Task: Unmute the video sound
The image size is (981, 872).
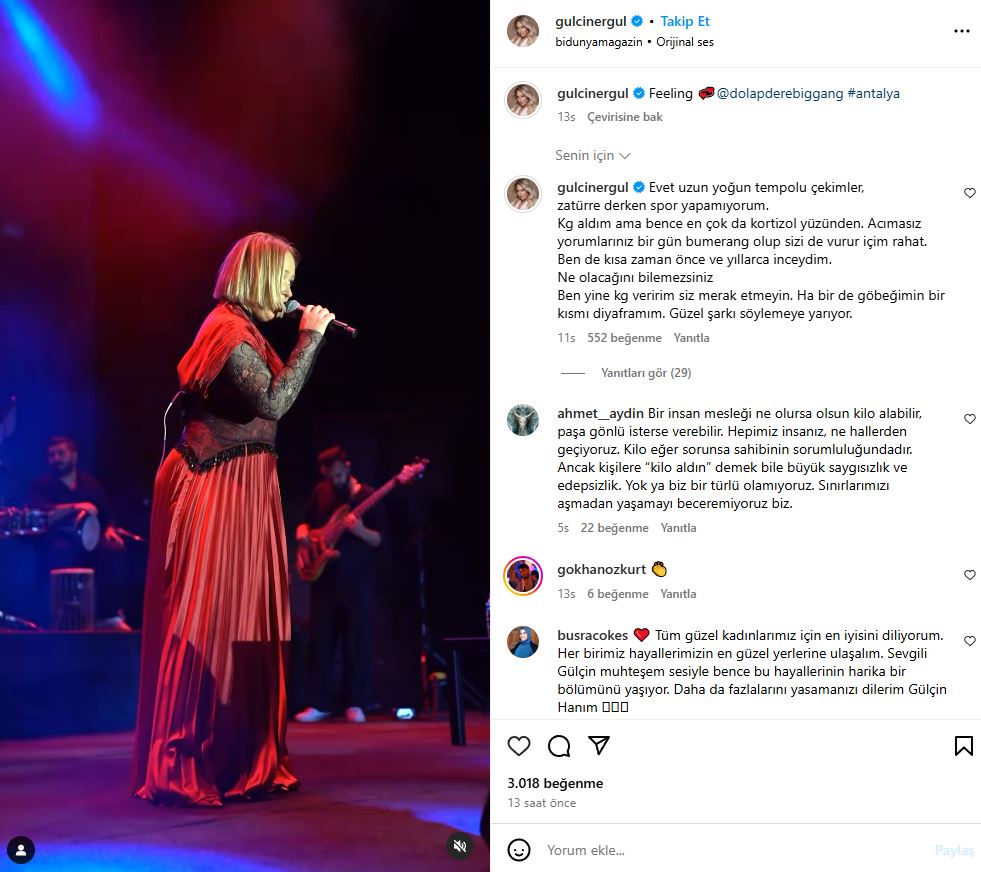Action: point(460,846)
